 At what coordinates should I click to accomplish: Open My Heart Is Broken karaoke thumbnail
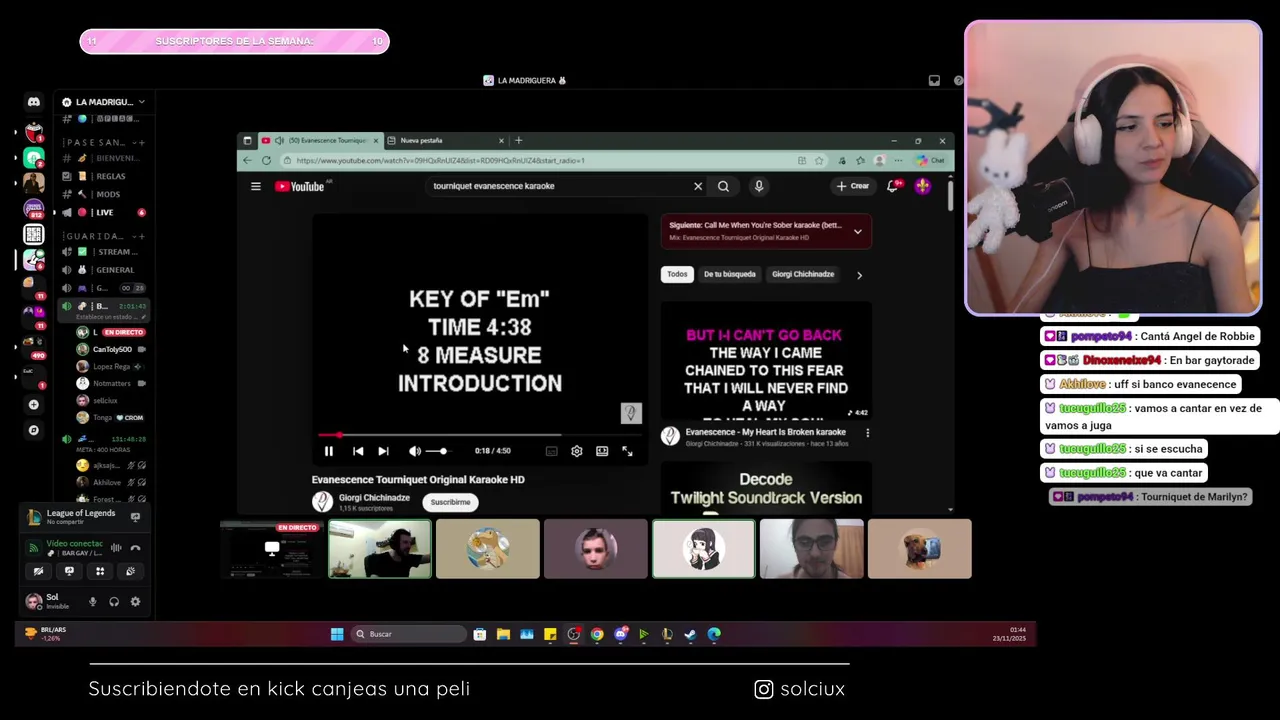[x=766, y=361]
